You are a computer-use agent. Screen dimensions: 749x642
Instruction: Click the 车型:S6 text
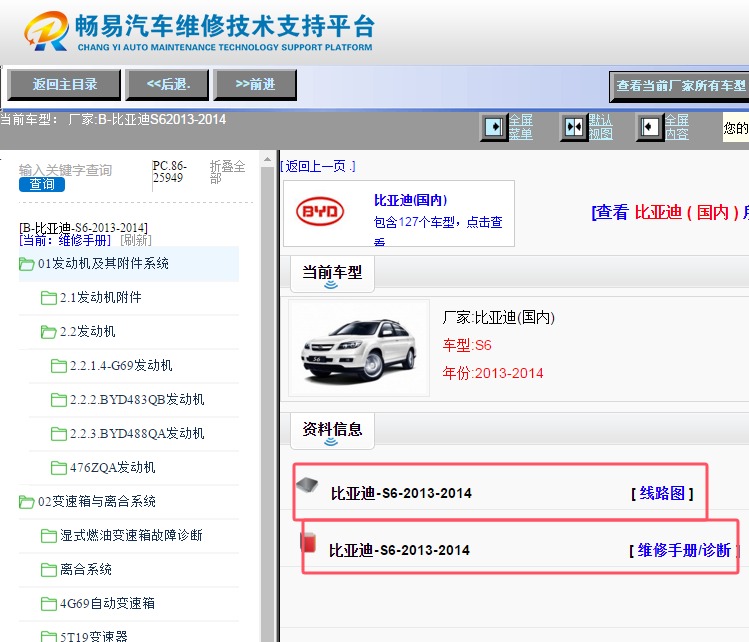467,345
